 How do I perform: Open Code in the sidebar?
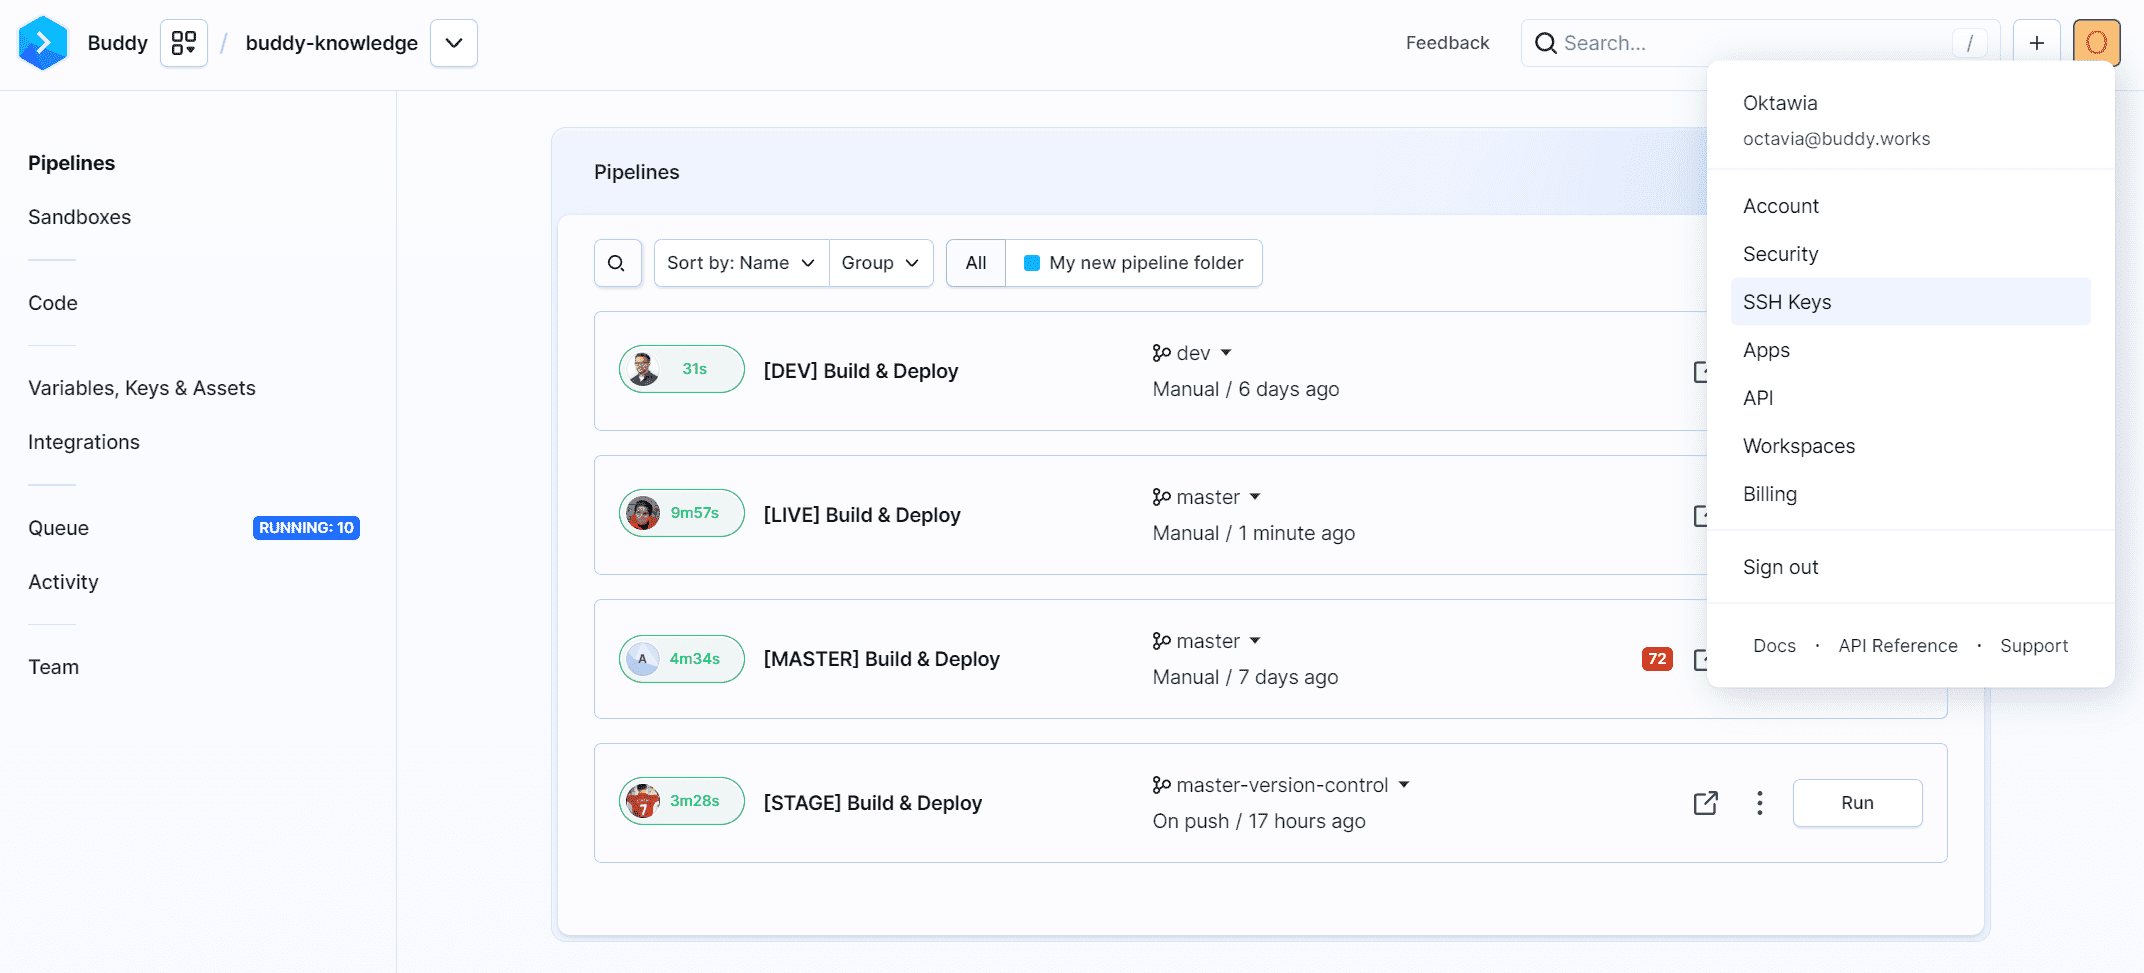coord(53,303)
